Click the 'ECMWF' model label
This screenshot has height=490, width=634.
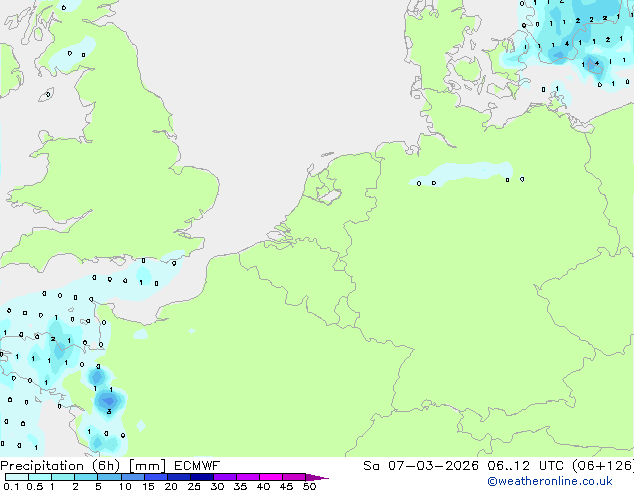click(x=197, y=466)
